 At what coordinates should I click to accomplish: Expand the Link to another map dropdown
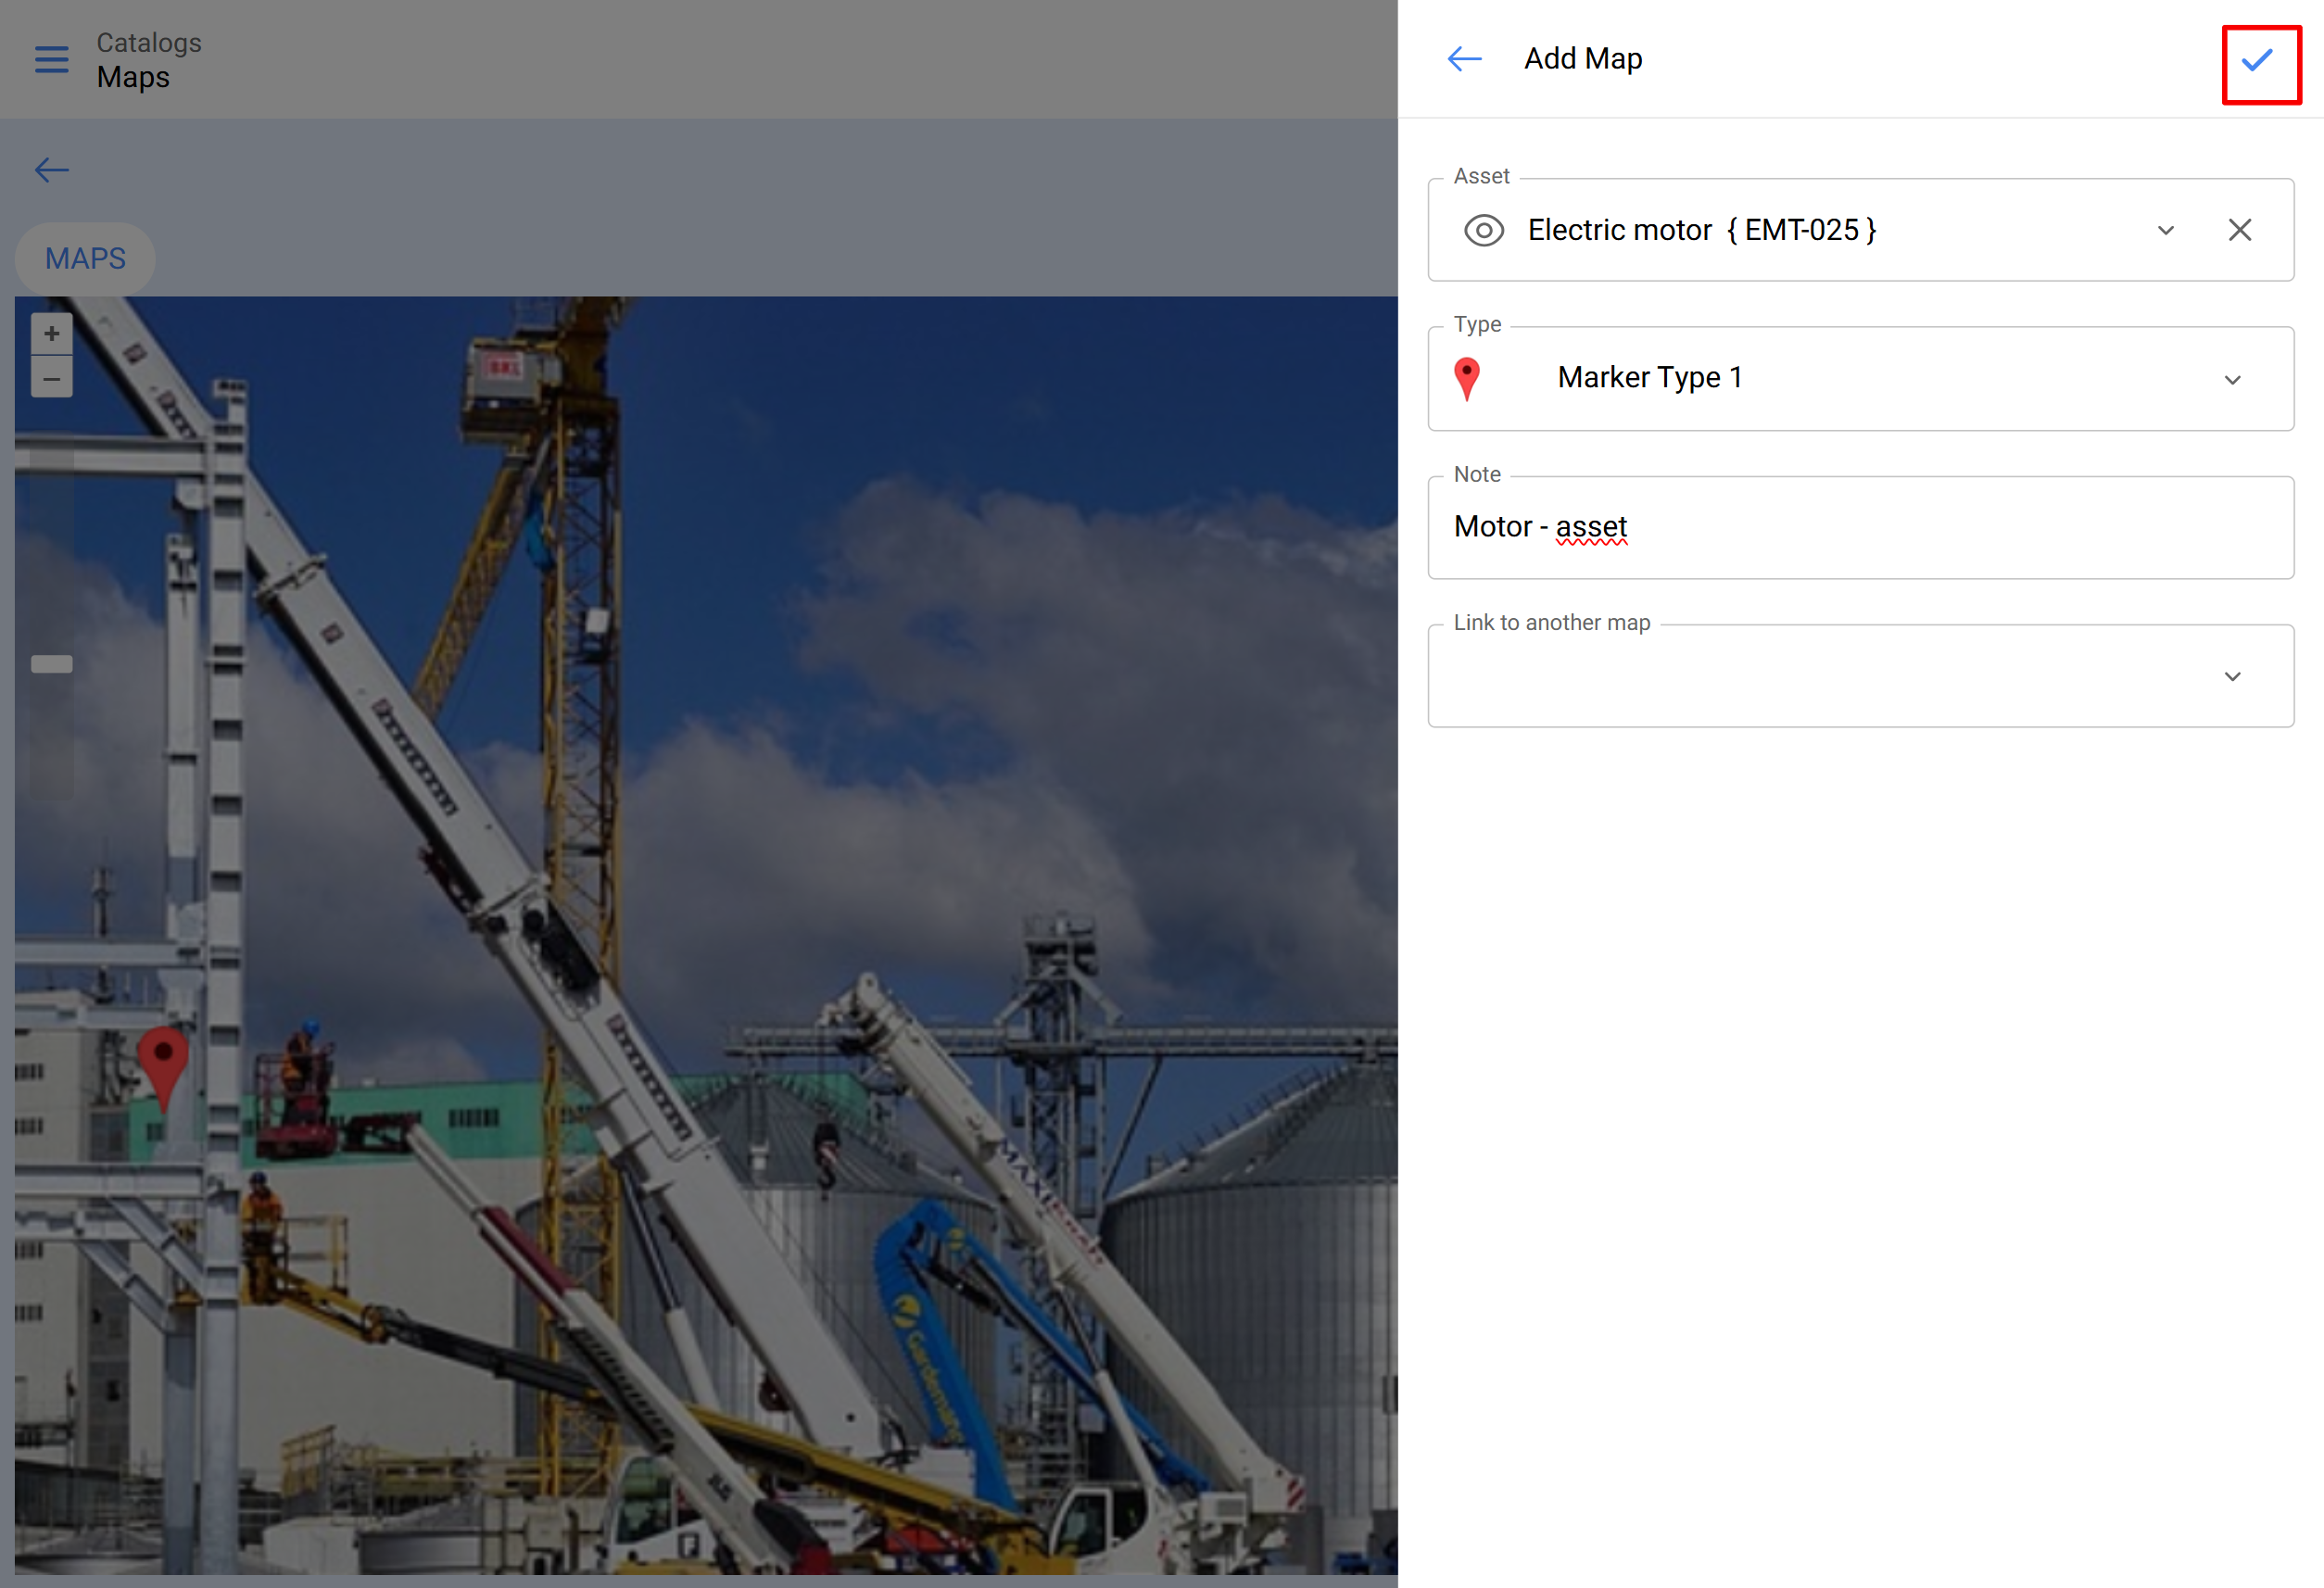tap(2232, 677)
